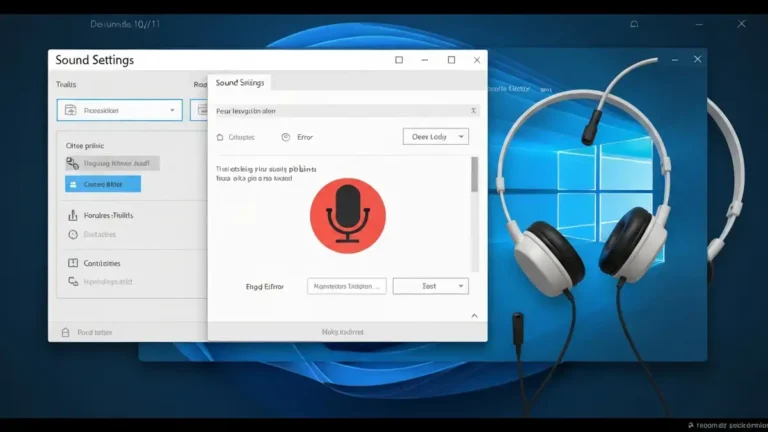Click the icon on the blue Cueeo Bfdee item
Screen dimensions: 768x432
tap(73, 184)
